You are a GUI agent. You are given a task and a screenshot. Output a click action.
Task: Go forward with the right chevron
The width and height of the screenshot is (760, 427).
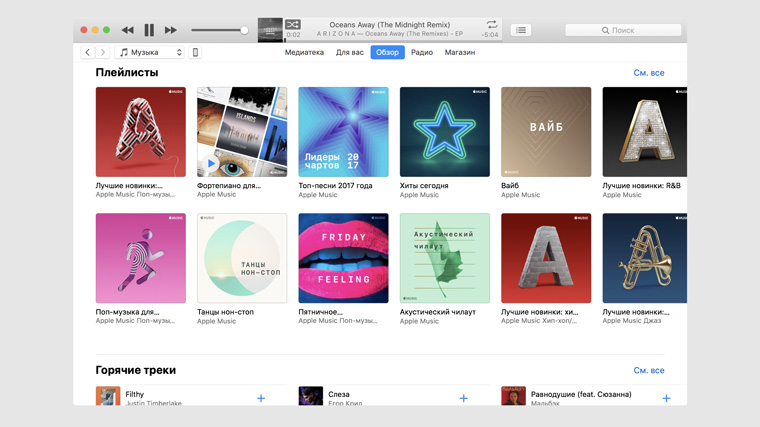[102, 52]
